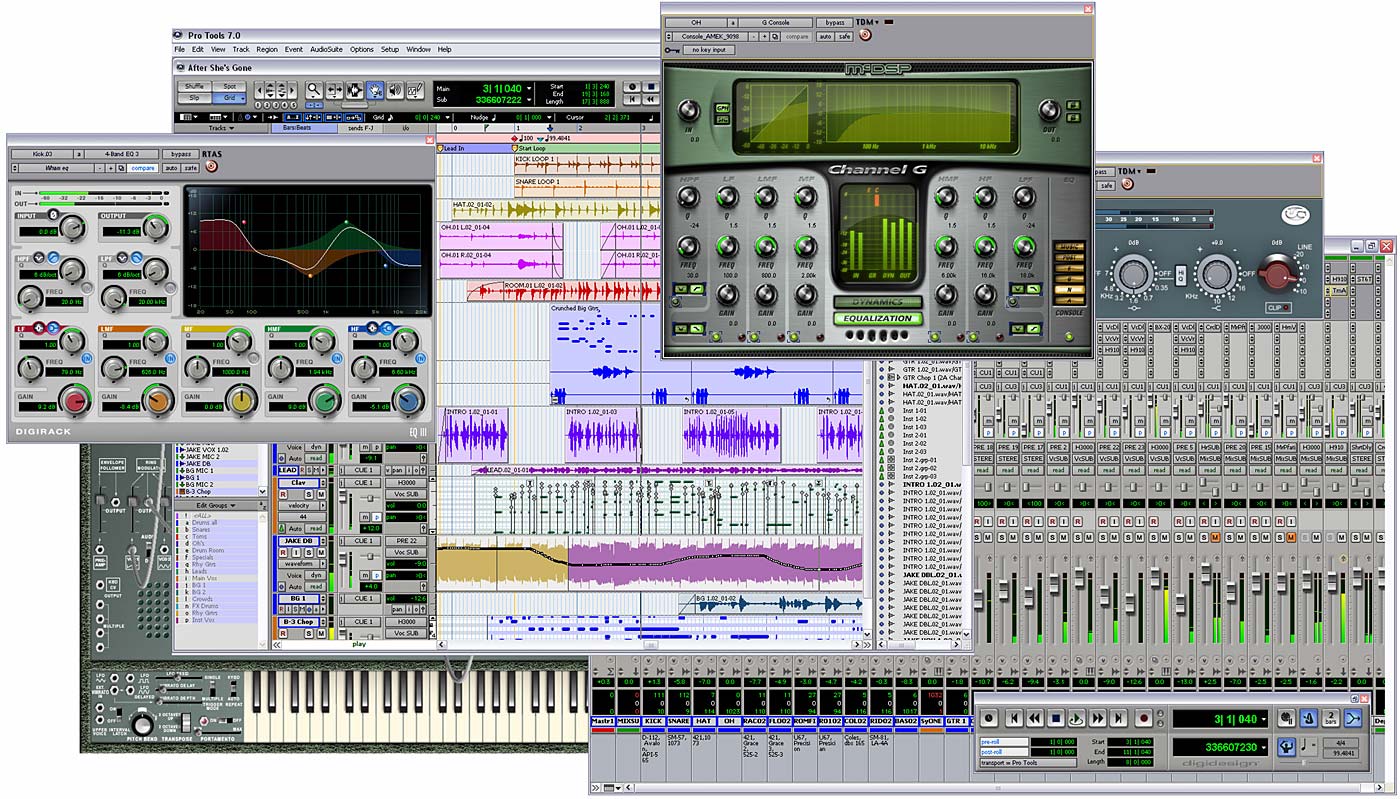Click the Shuffle edit mode button
The width and height of the screenshot is (1400, 799).
pos(194,86)
